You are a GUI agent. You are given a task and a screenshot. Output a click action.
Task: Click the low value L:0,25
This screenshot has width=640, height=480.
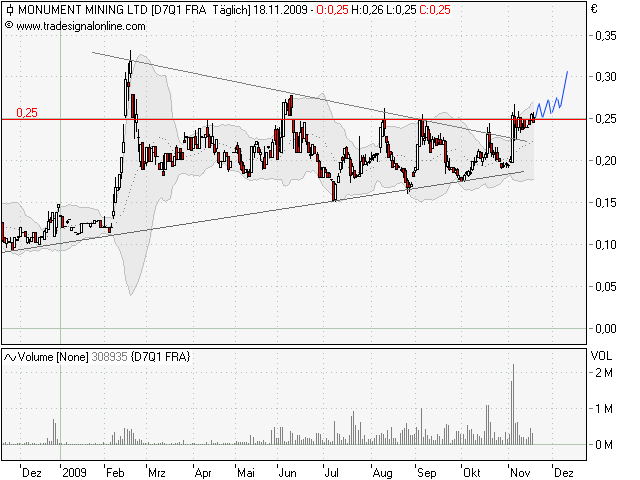coord(401,10)
